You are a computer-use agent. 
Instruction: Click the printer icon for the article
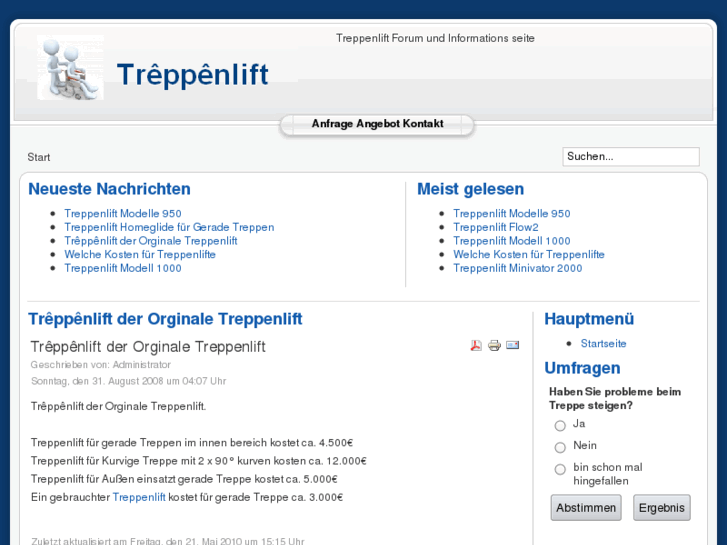coord(494,346)
